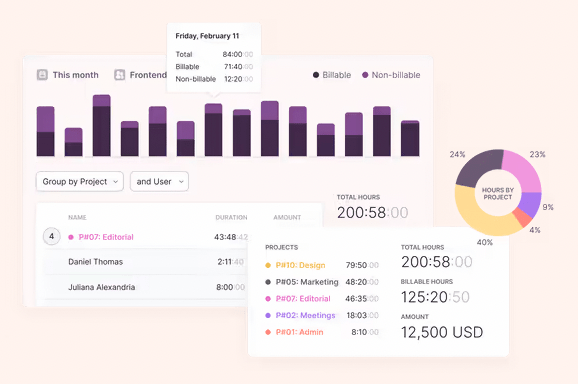
Task: Click the yellow dot beside P#10: Design
Action: click(268, 265)
